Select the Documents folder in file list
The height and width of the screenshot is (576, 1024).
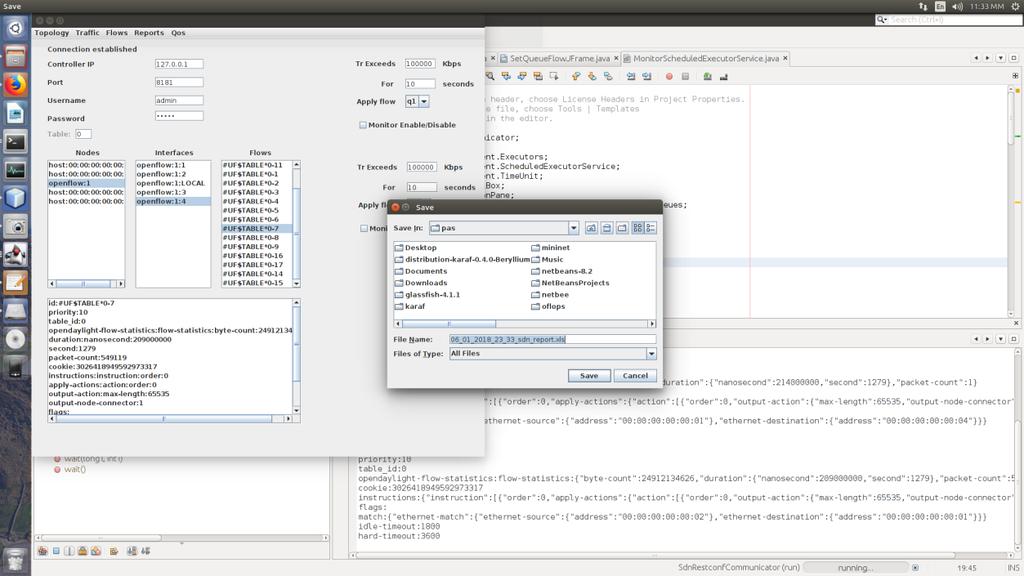point(421,271)
